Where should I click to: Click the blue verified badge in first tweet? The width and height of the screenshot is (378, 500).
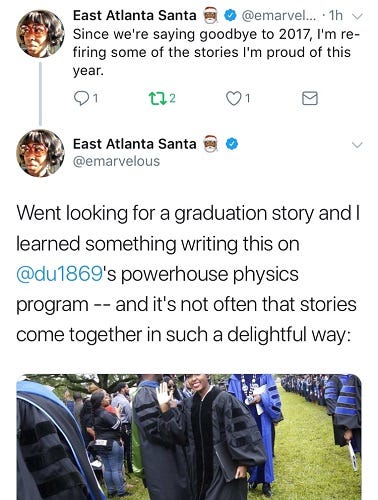(230, 16)
